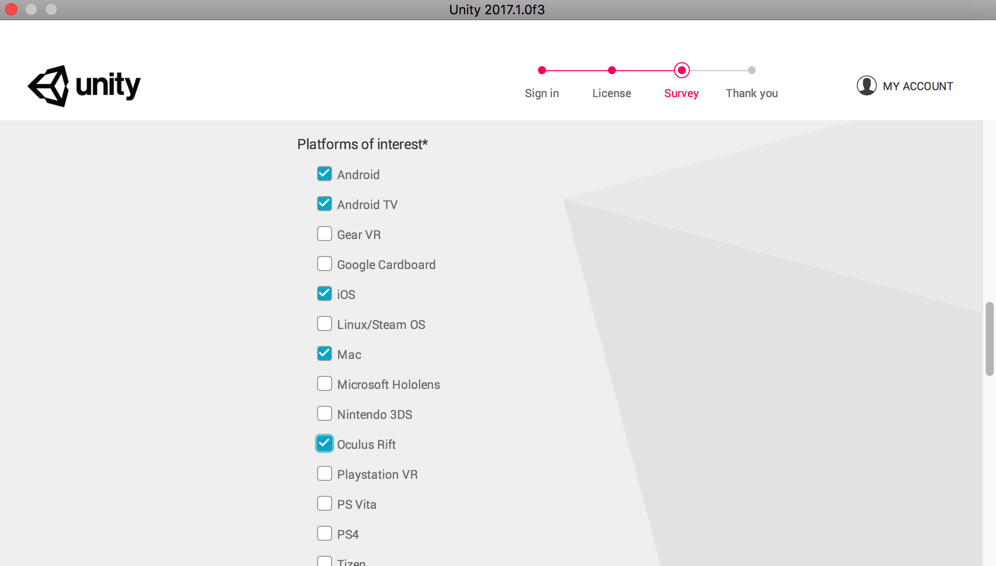Click the Linux/Steam OS label

point(381,325)
